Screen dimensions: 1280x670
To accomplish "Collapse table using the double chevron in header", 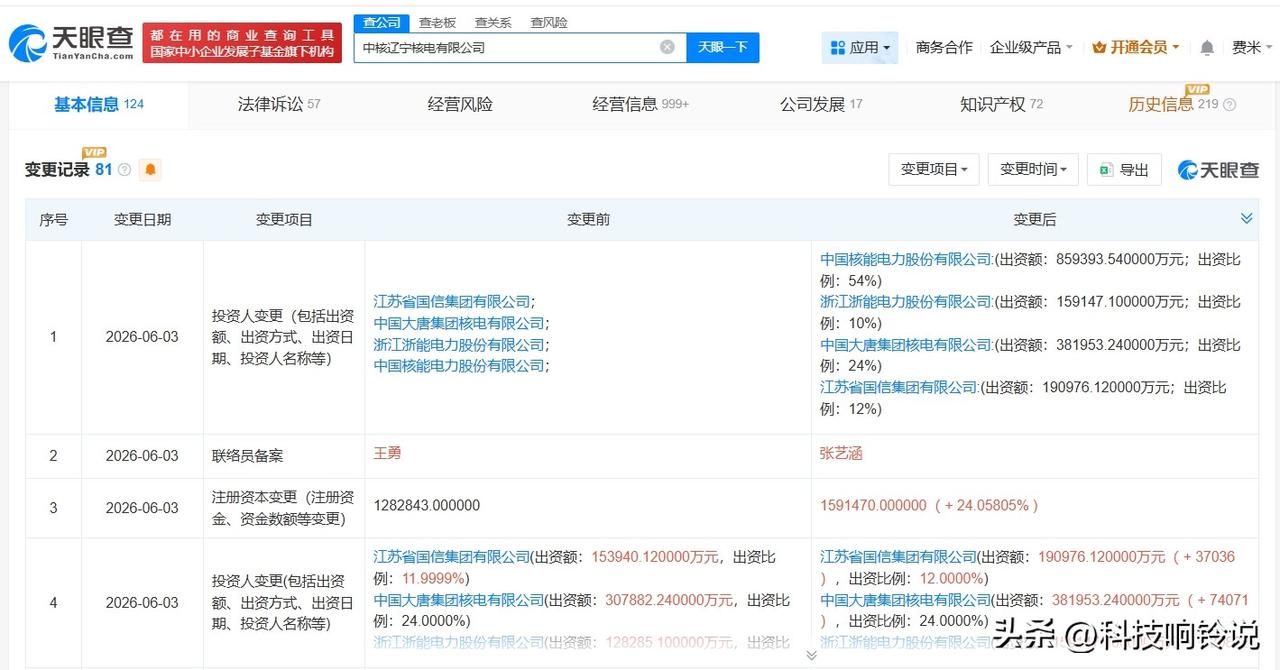I will coord(1246,218).
